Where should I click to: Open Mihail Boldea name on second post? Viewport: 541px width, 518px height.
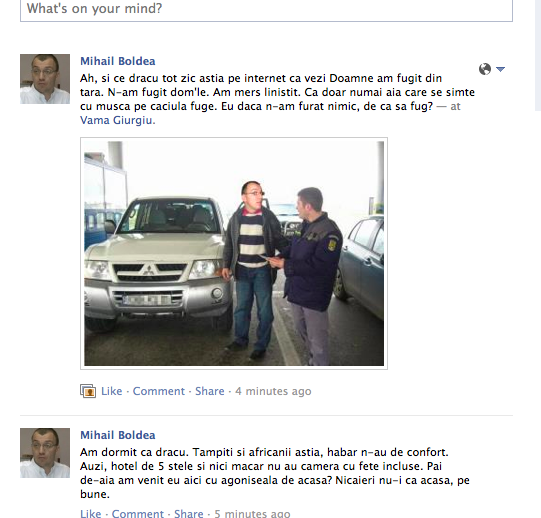coord(118,435)
